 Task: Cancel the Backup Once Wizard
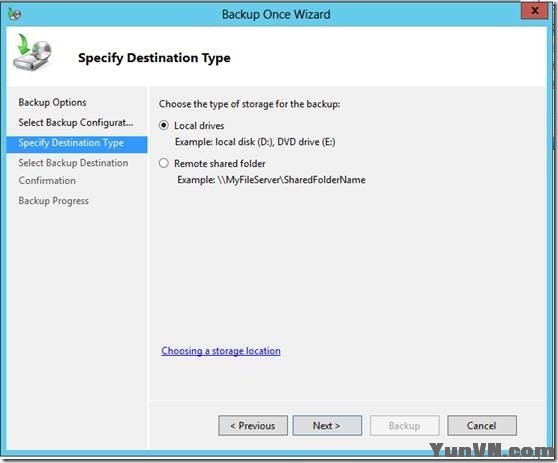(x=482, y=426)
